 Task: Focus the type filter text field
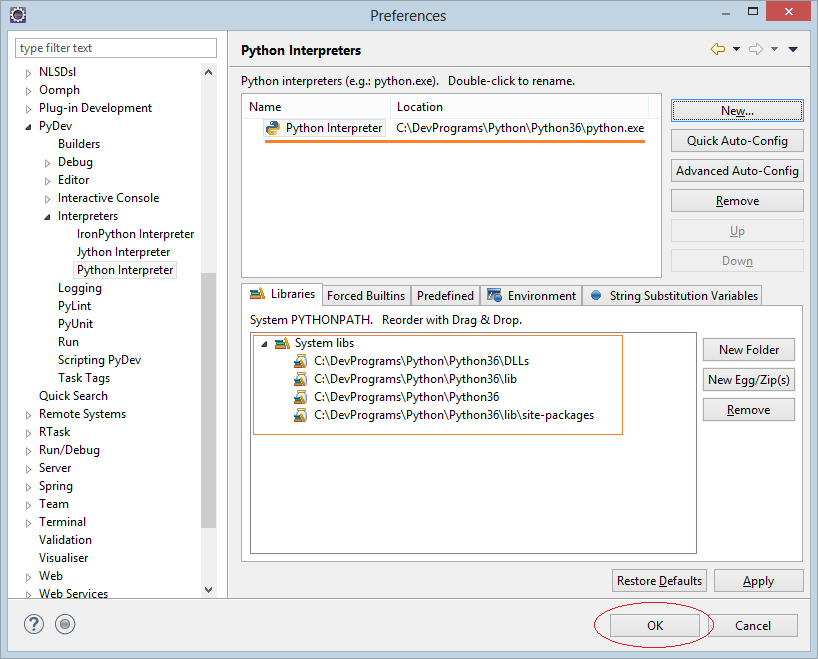point(116,48)
